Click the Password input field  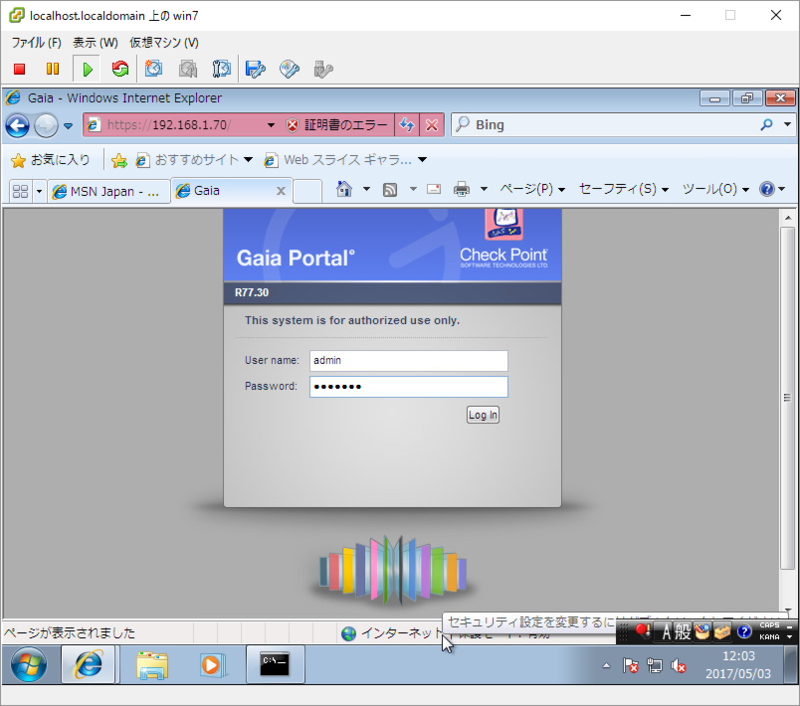408,387
